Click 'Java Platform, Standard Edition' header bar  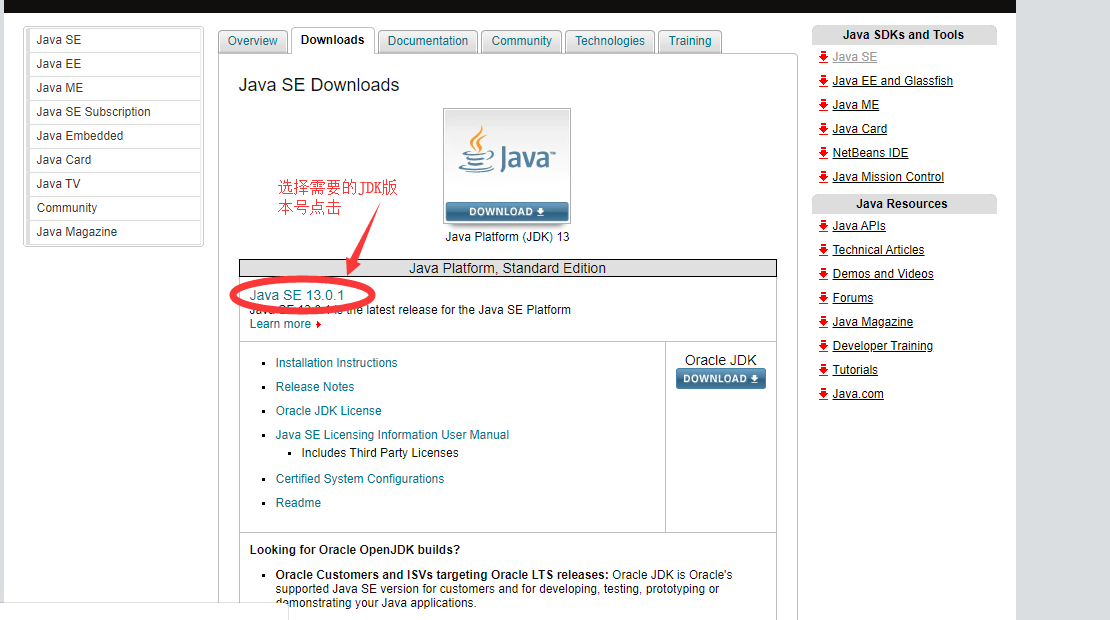click(x=508, y=268)
